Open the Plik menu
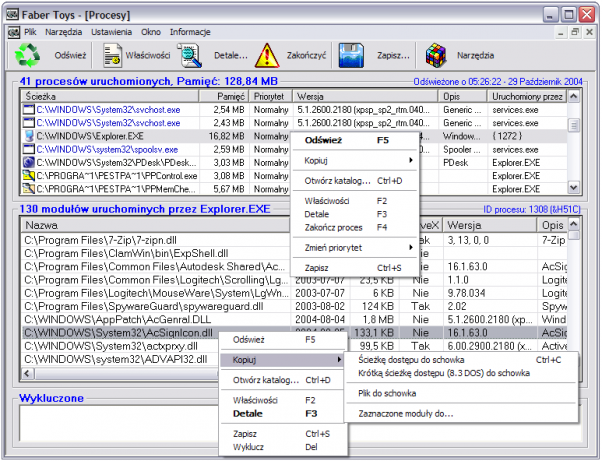 (x=30, y=32)
